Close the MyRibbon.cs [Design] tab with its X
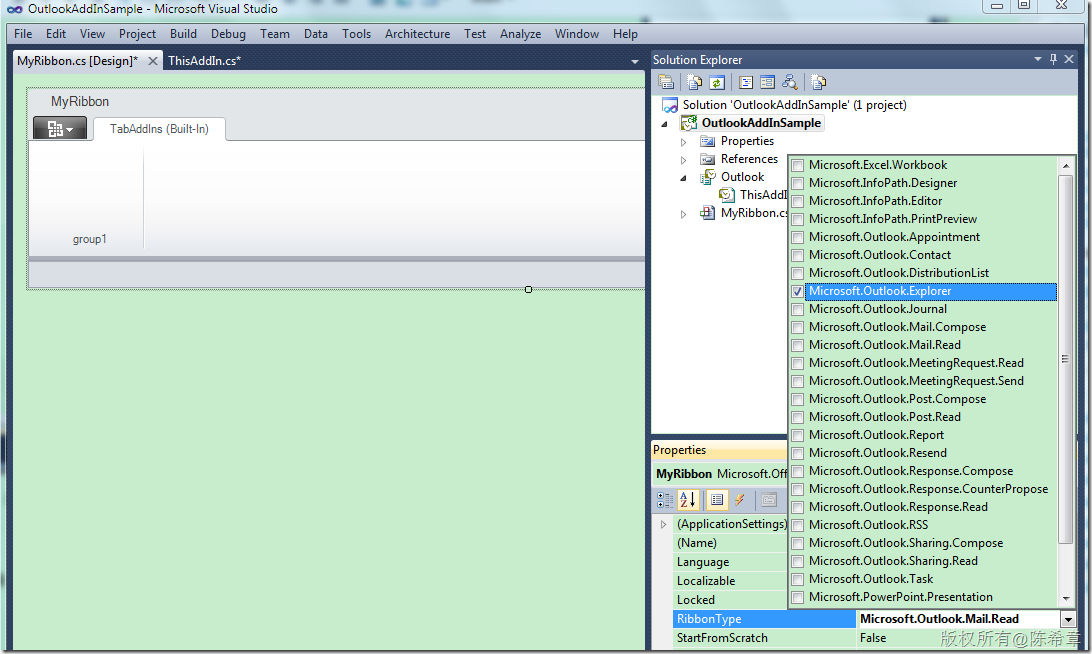1092x654 pixels. tap(153, 61)
